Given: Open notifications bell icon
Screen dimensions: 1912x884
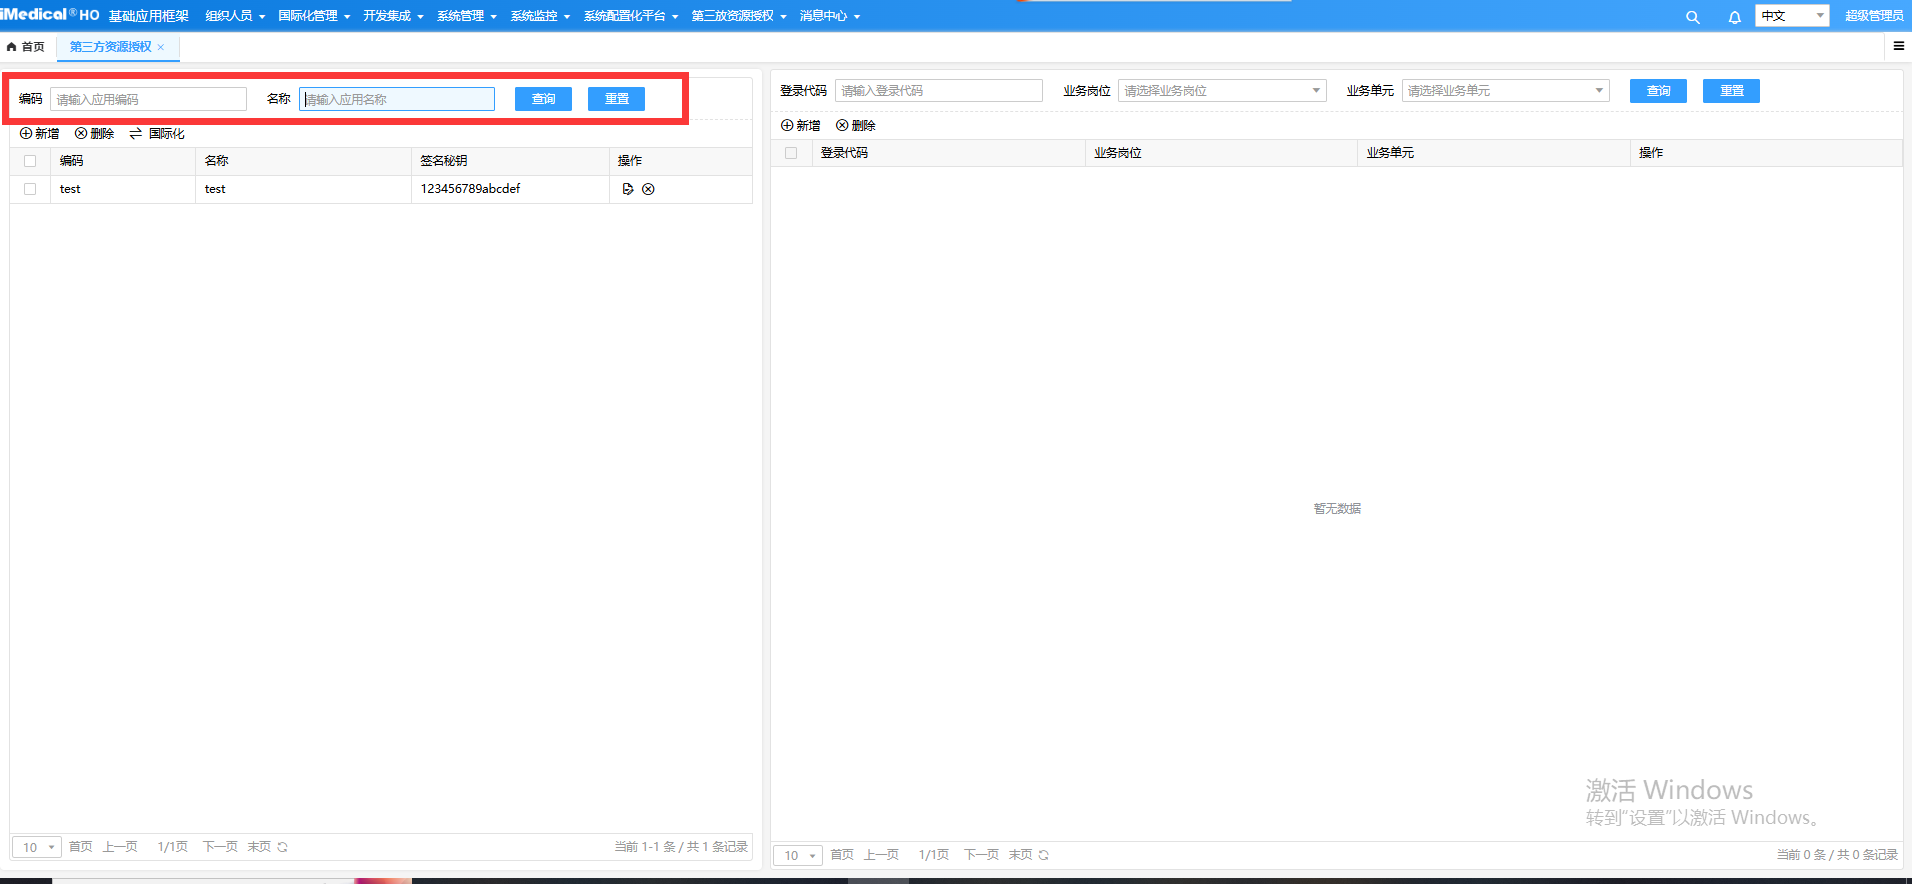Looking at the screenshot, I should coord(1734,17).
